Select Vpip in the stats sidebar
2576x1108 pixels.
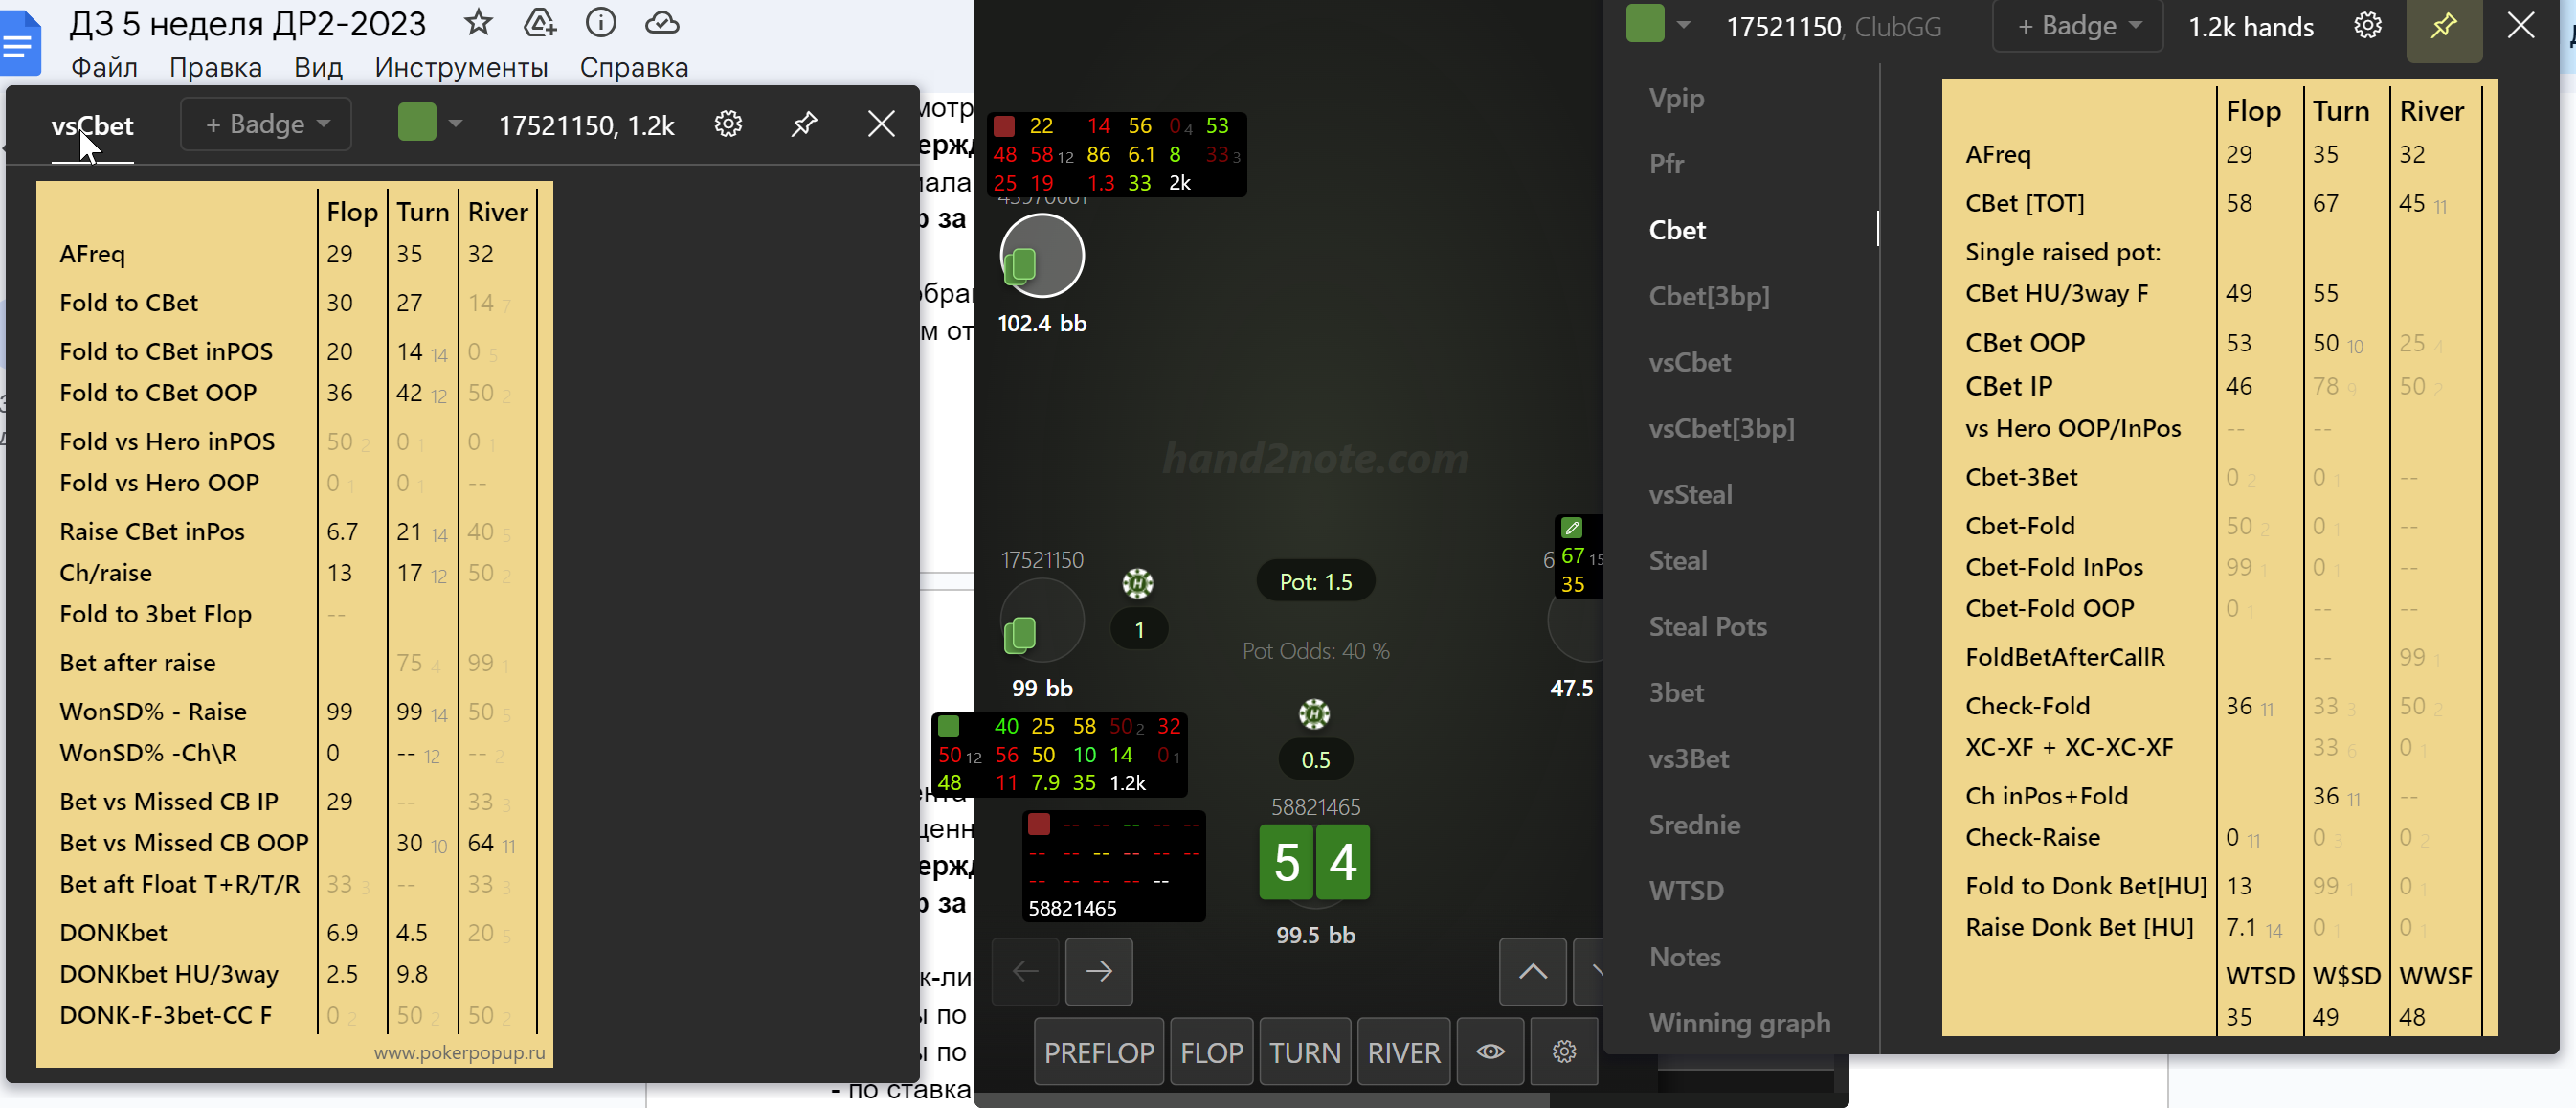[1676, 98]
